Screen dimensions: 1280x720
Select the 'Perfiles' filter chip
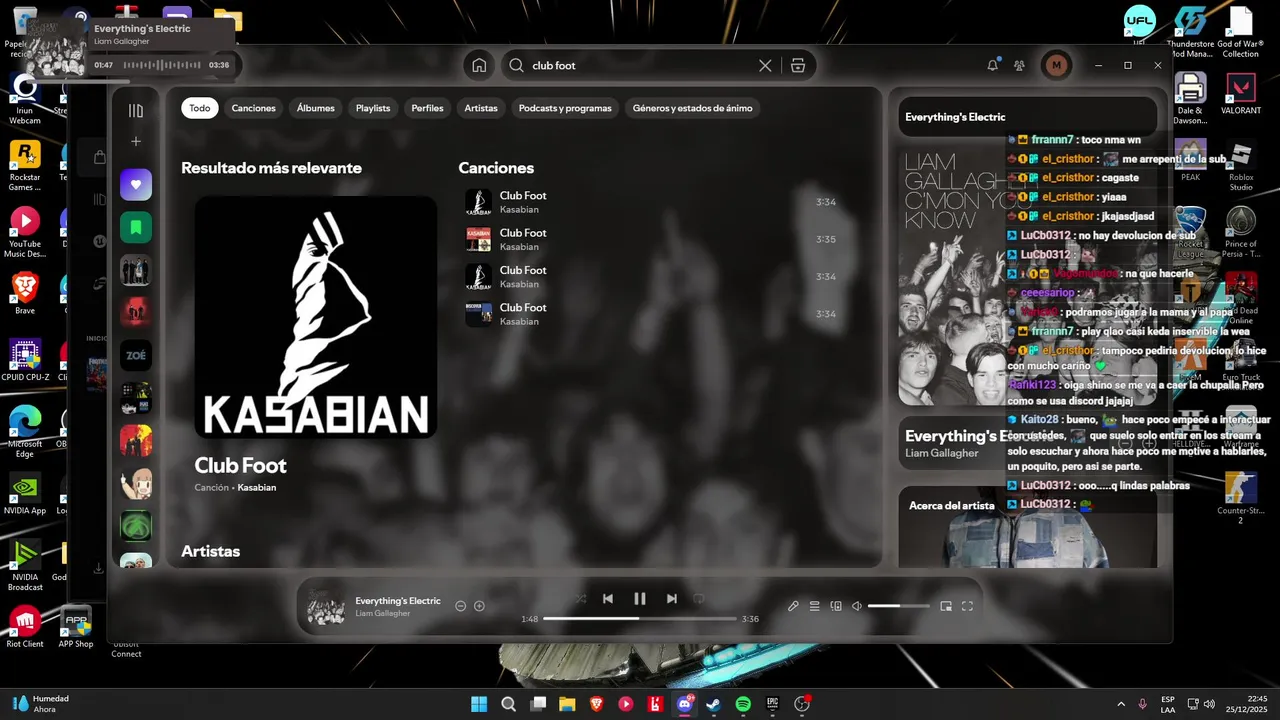click(427, 108)
